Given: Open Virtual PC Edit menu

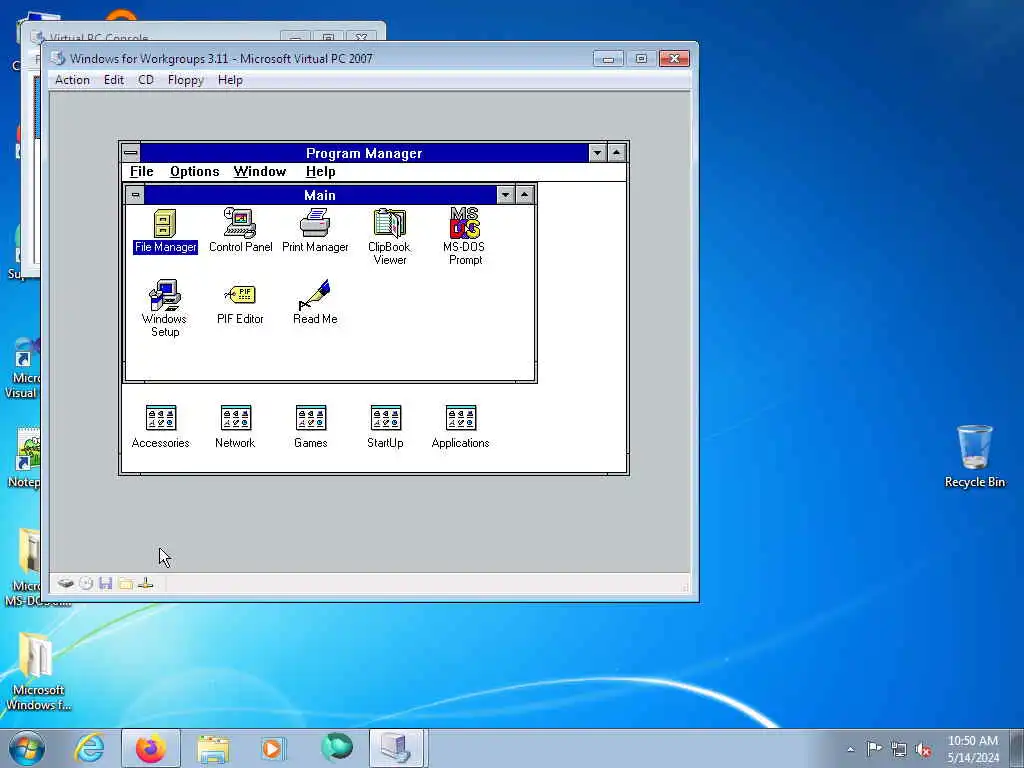Looking at the screenshot, I should click(114, 80).
